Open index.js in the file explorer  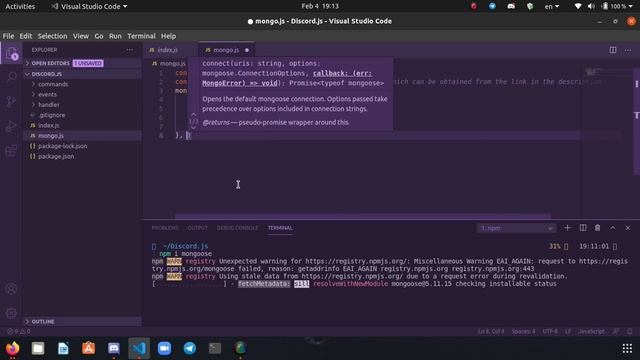point(83,125)
